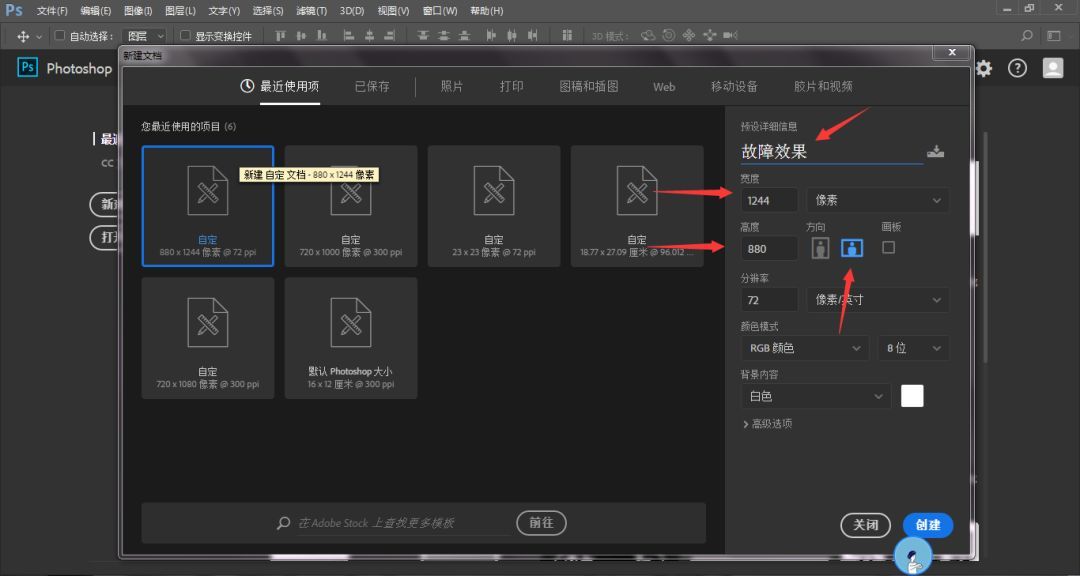Viewport: 1080px width, 576px height.
Task: Select landscape orientation button
Action: (x=852, y=248)
